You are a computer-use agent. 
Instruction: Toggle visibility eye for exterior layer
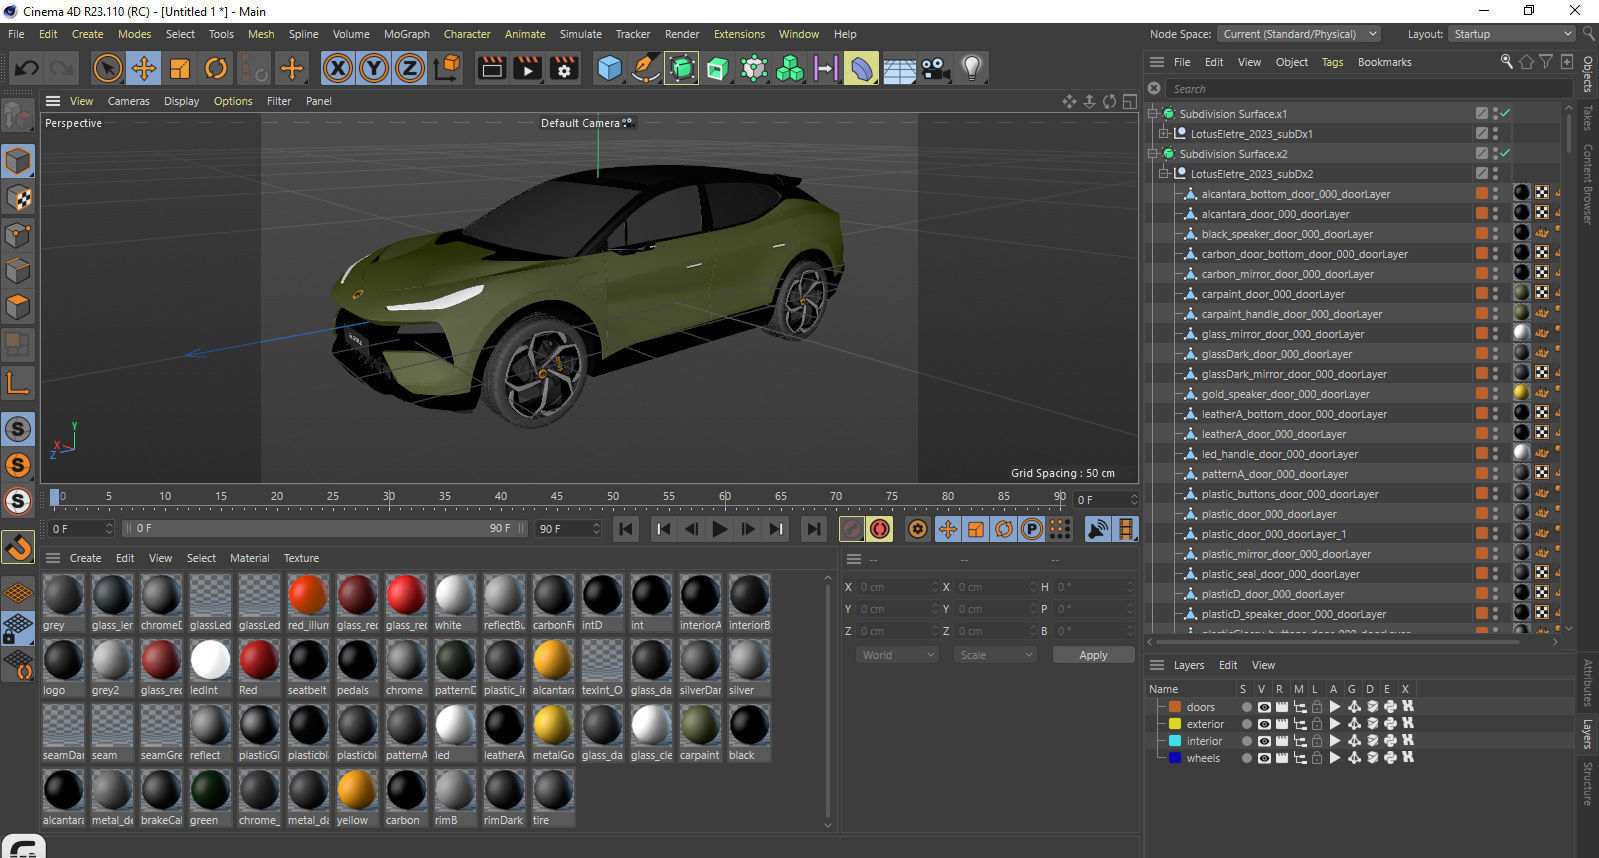(x=1264, y=724)
